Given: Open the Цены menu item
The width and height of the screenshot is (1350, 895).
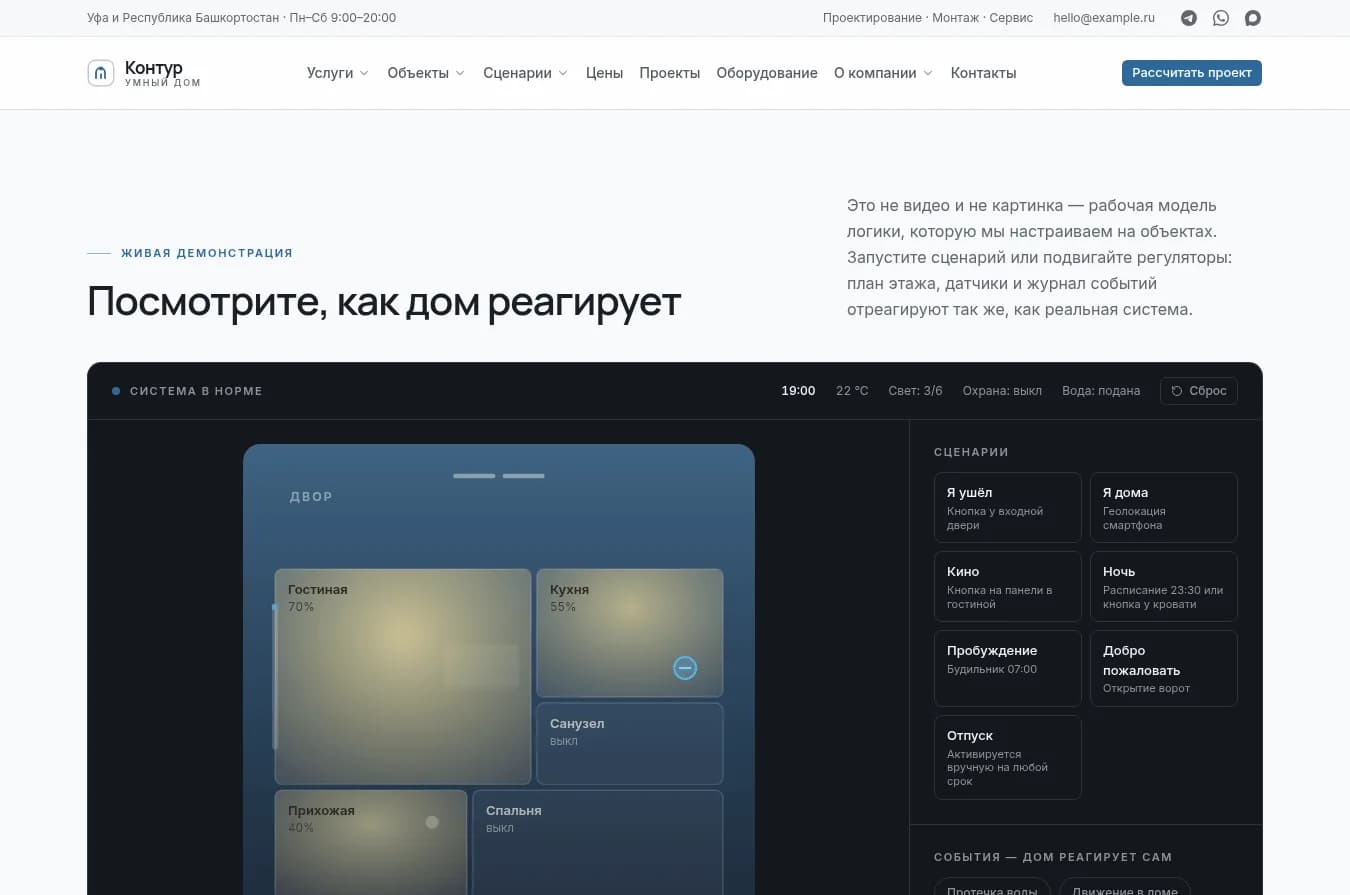Looking at the screenshot, I should 604,73.
